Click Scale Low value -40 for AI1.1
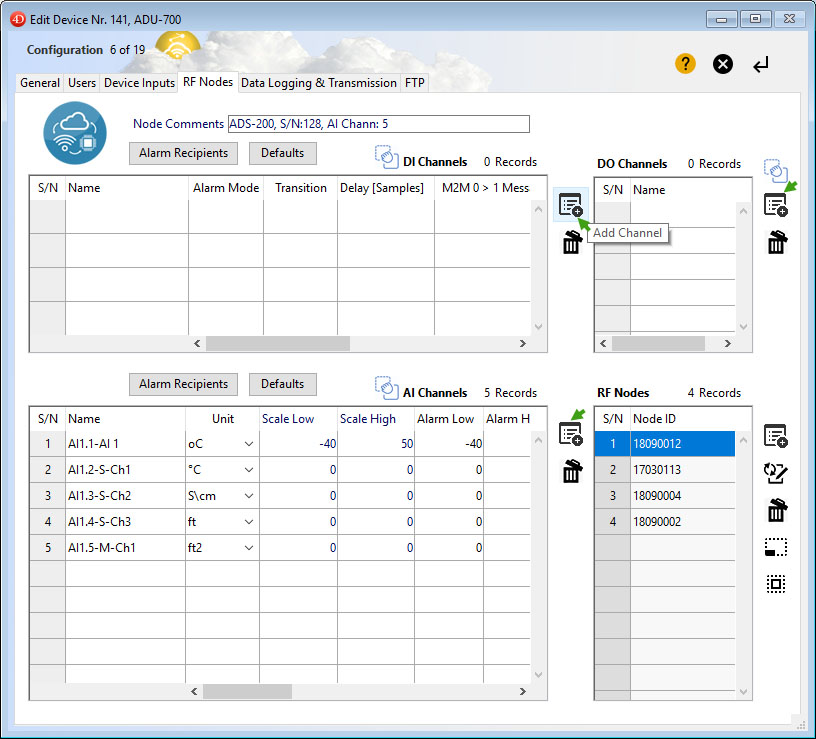The width and height of the screenshot is (816, 739). click(298, 444)
